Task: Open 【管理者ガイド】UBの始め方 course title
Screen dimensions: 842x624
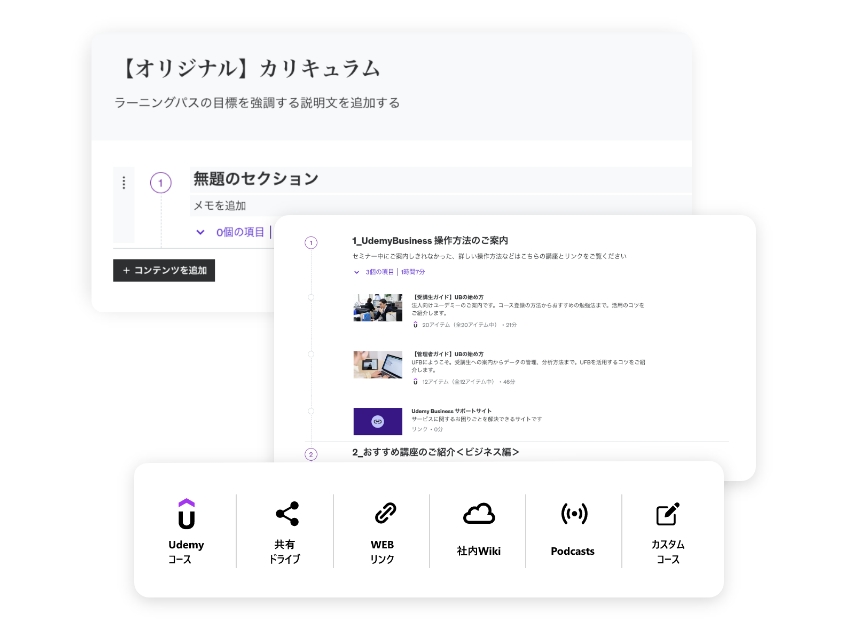Action: click(x=448, y=354)
